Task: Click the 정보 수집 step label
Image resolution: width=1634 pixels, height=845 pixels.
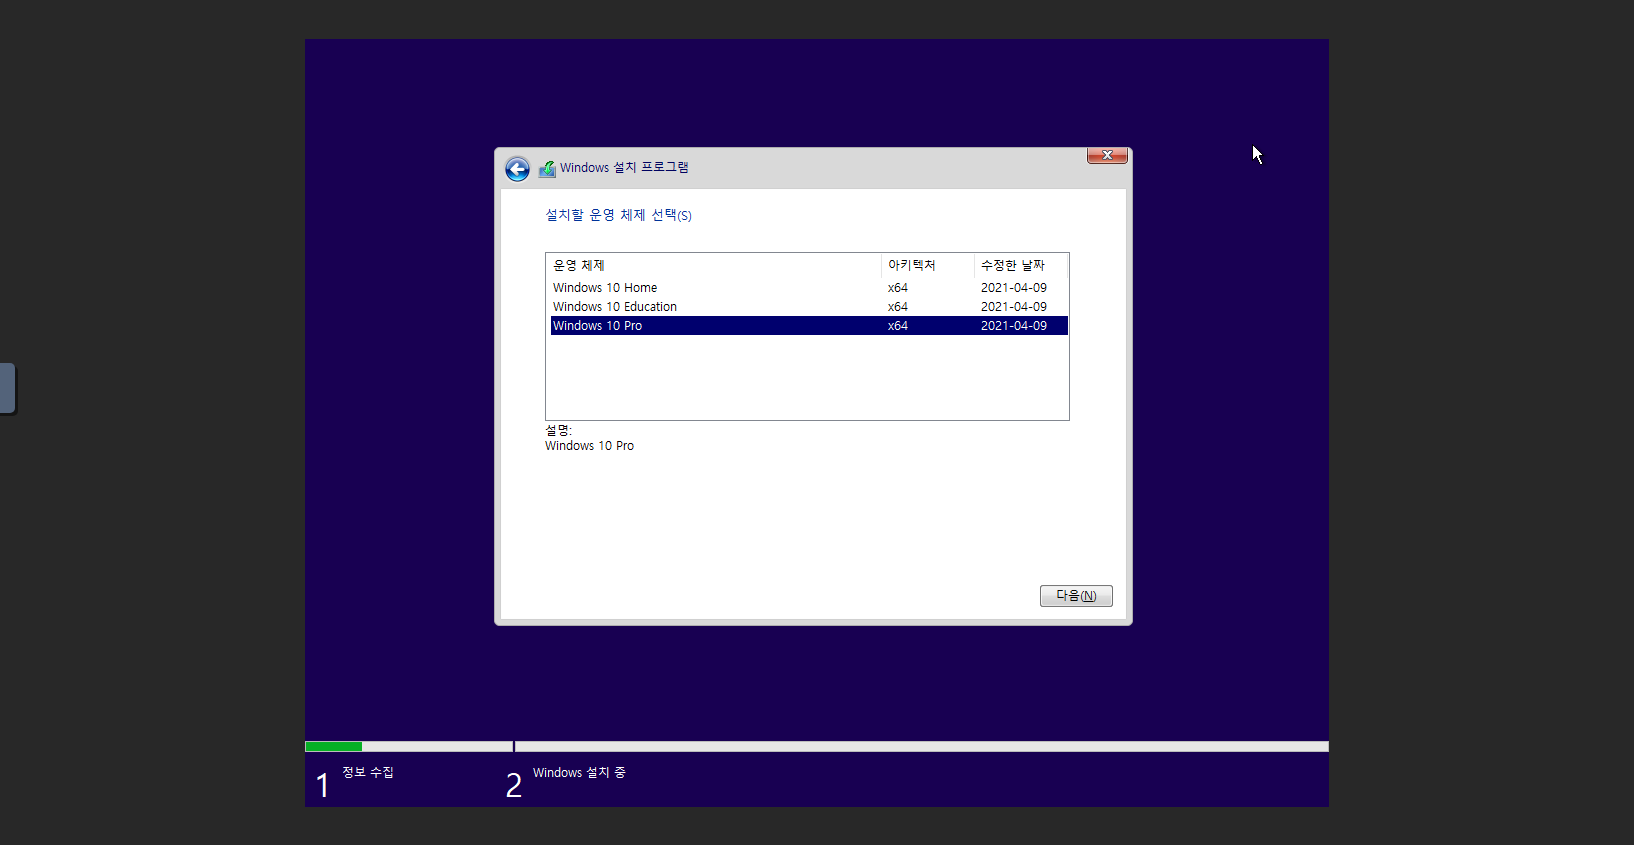Action: pos(368,772)
